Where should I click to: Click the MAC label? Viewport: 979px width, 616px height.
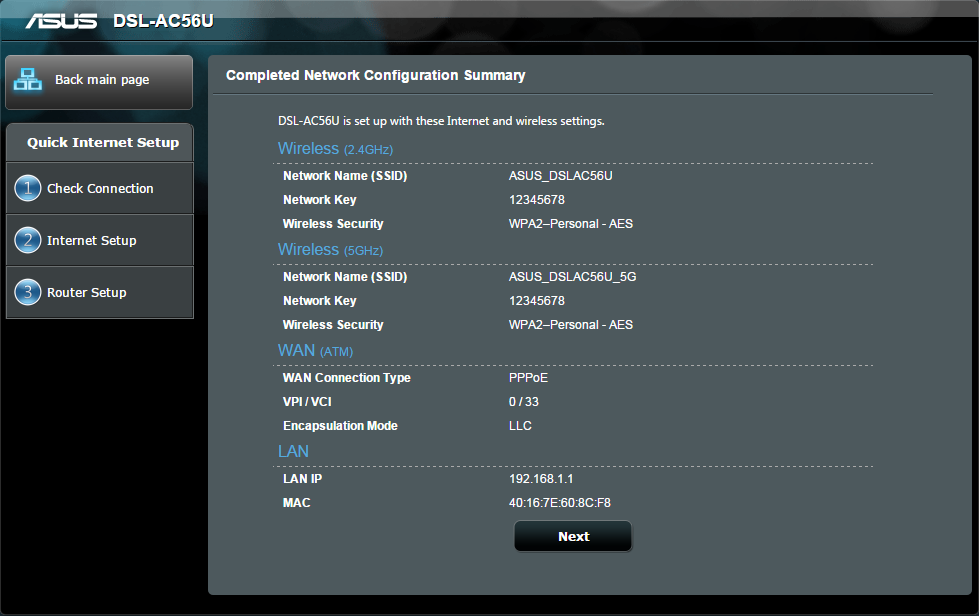pos(297,502)
